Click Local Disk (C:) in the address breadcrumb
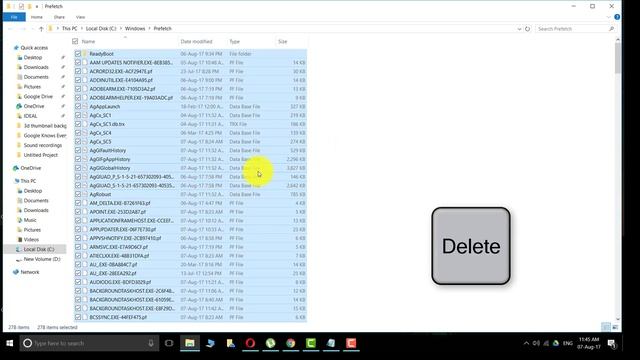The width and height of the screenshot is (640, 360). click(x=101, y=29)
